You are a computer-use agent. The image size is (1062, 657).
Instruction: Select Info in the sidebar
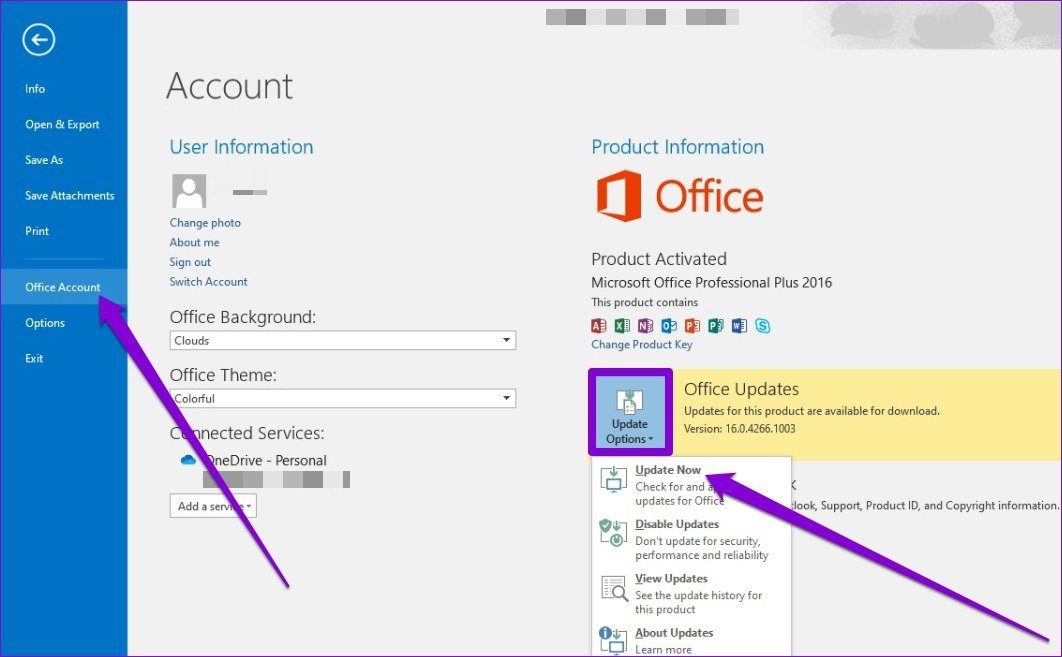[35, 89]
